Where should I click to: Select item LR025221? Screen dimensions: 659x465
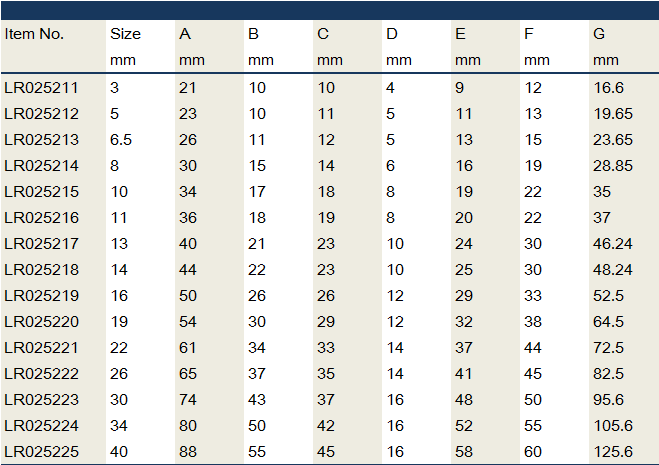tap(41, 348)
